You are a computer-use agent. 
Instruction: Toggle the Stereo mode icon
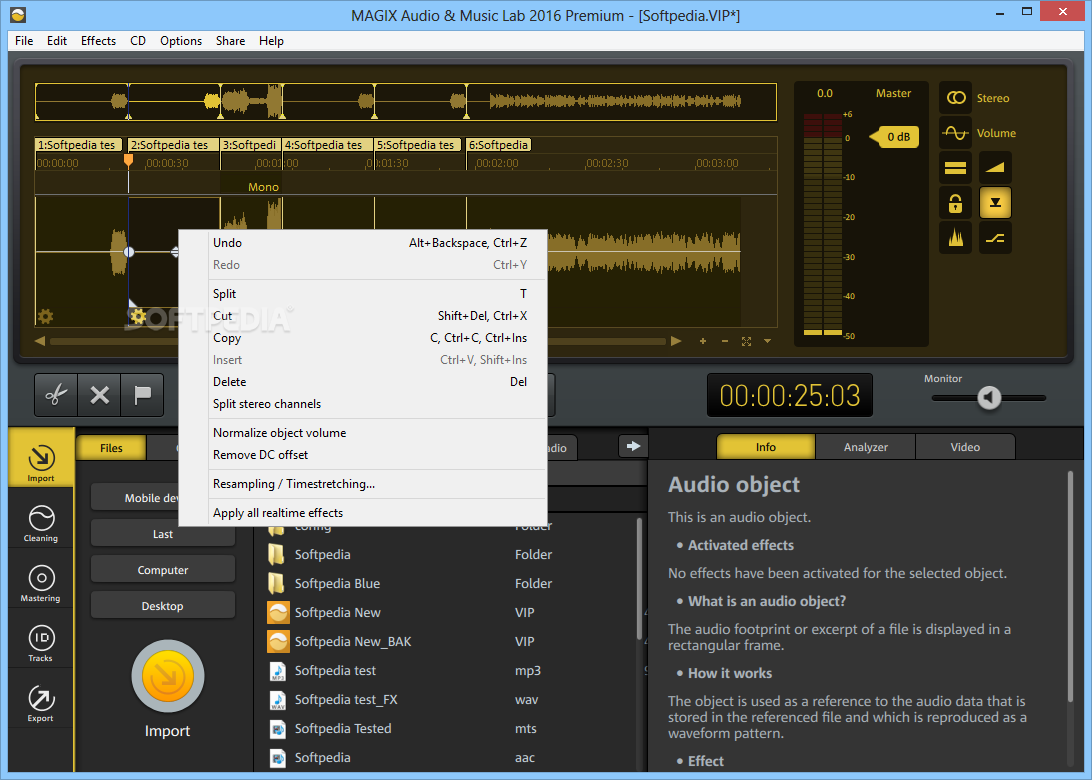pos(956,98)
